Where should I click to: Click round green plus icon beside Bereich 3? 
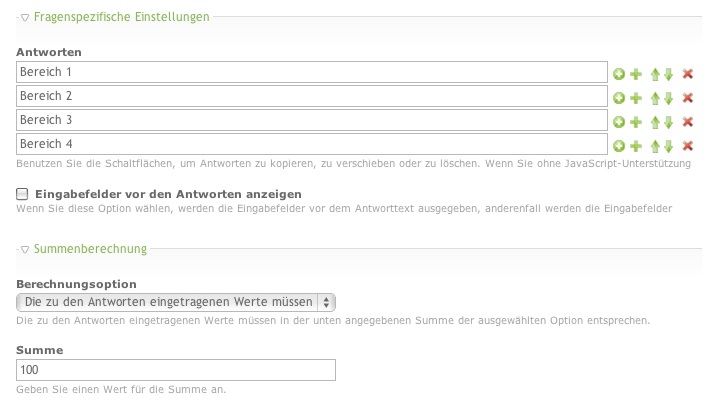[x=619, y=121]
